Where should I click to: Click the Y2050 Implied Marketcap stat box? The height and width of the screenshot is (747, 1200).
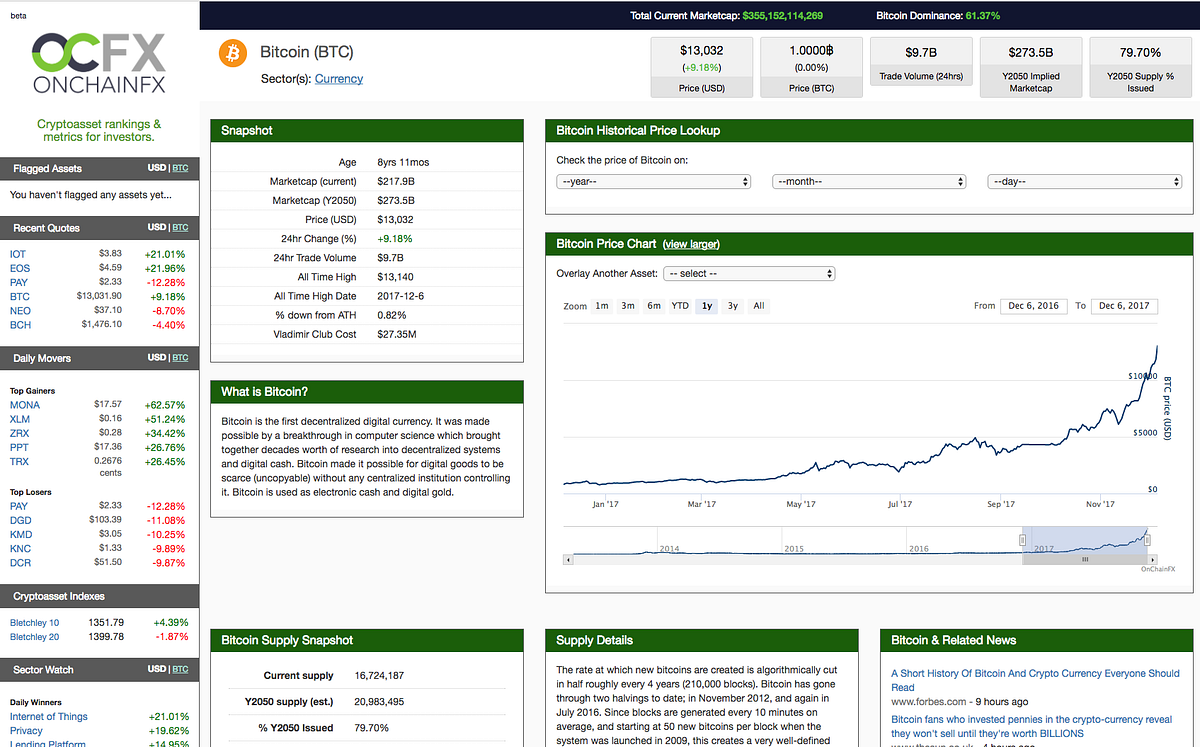[1031, 67]
